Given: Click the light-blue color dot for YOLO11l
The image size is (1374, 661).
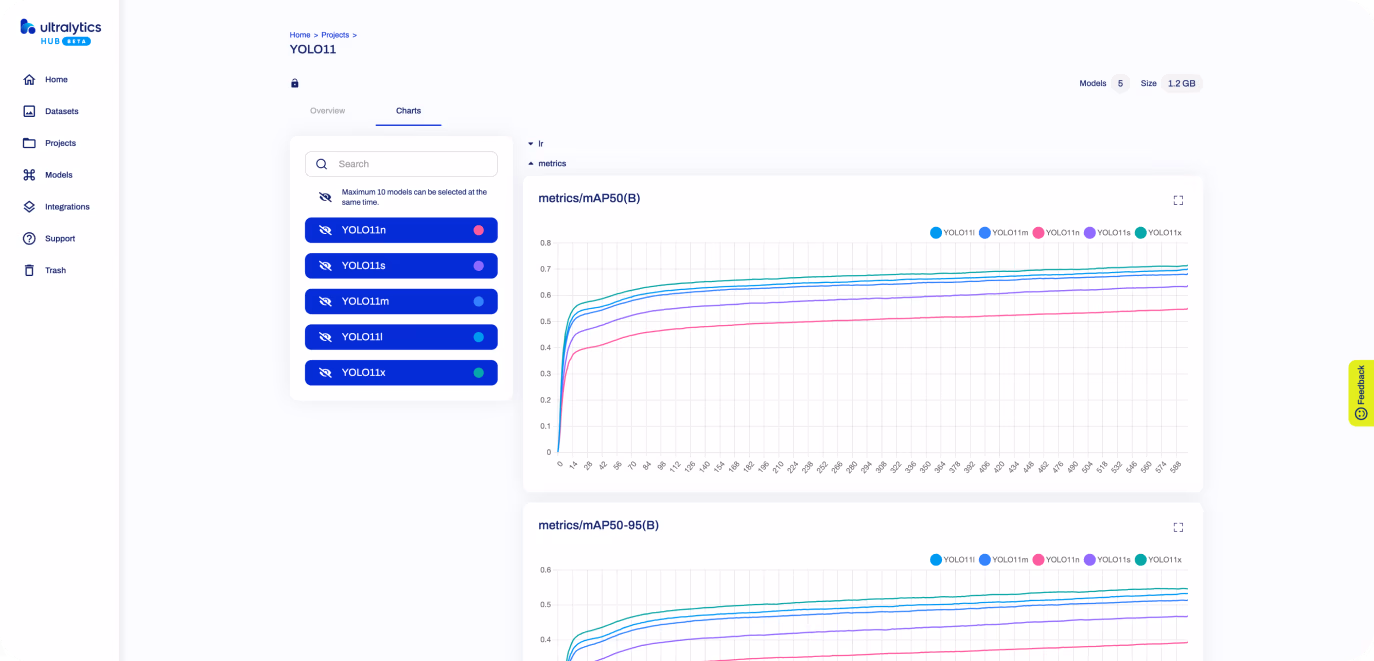Looking at the screenshot, I should pyautogui.click(x=478, y=337).
